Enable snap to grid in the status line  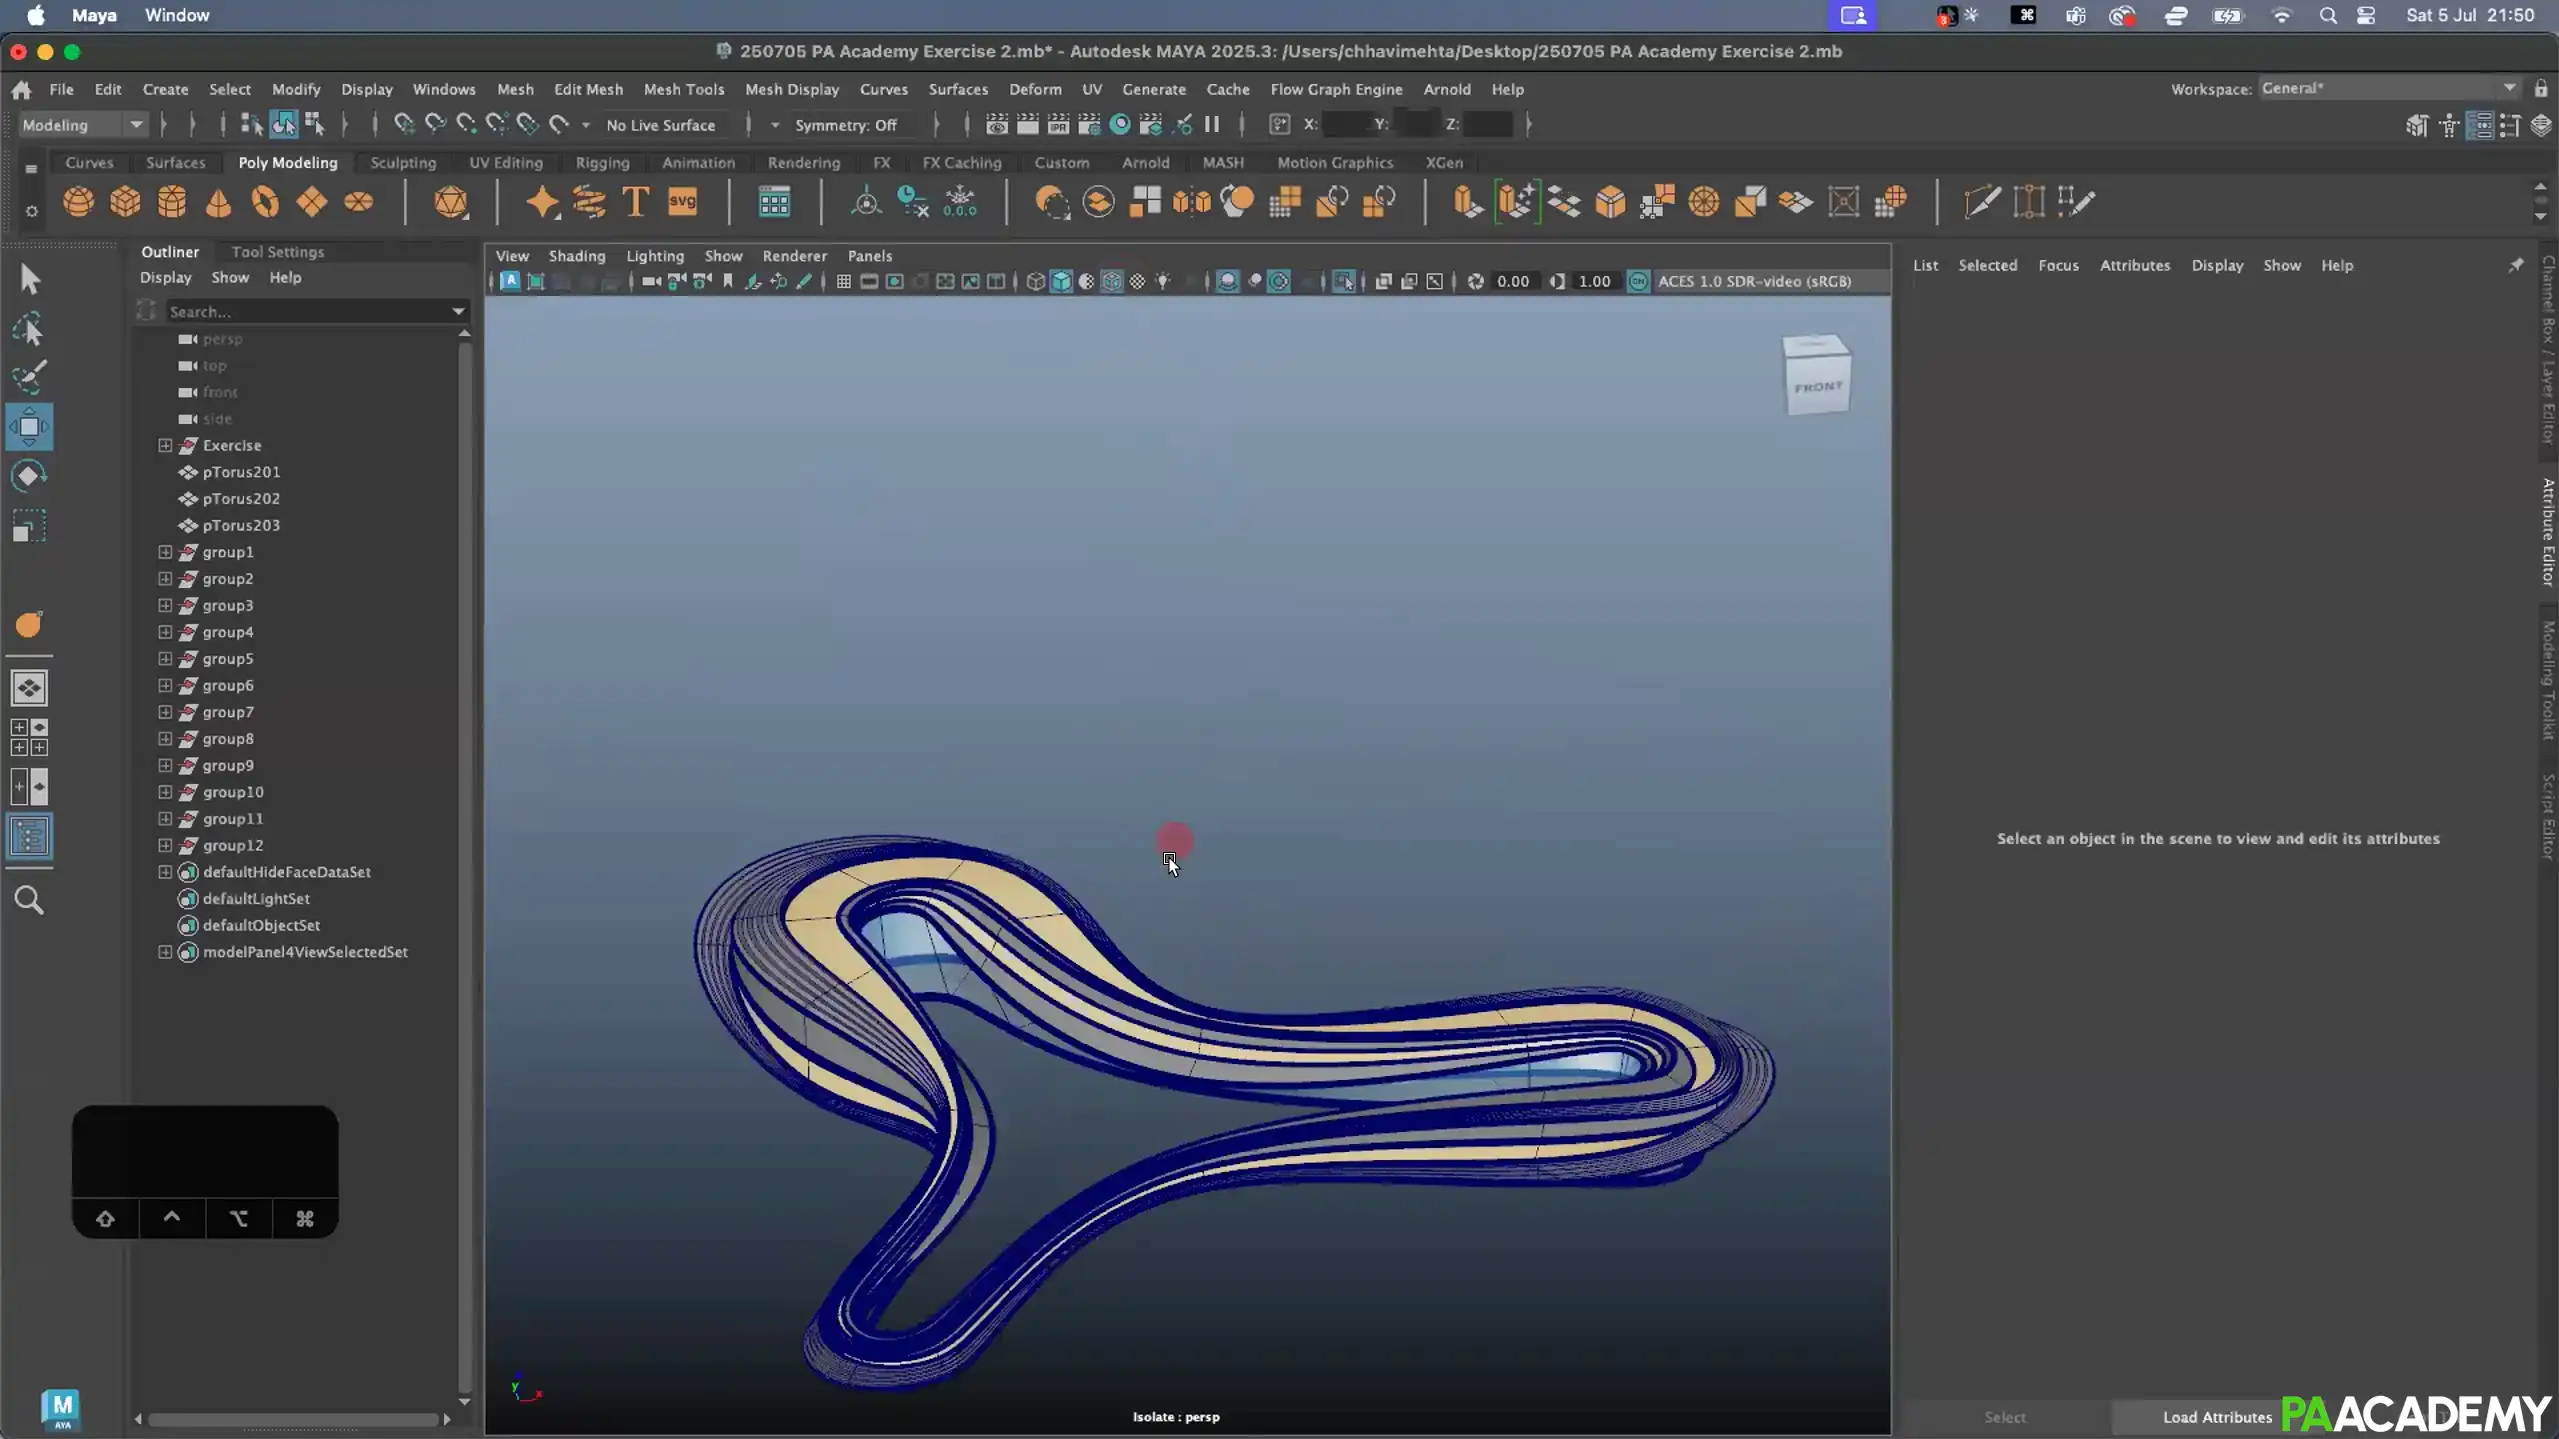[x=404, y=124]
